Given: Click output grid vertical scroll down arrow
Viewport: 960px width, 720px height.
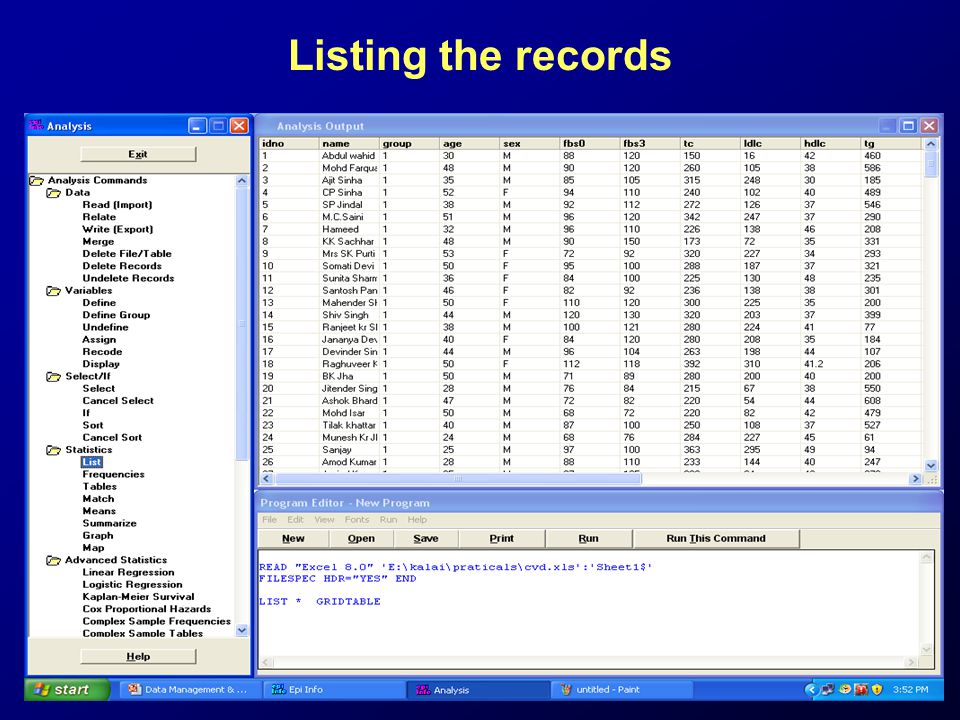Looking at the screenshot, I should tap(931, 466).
